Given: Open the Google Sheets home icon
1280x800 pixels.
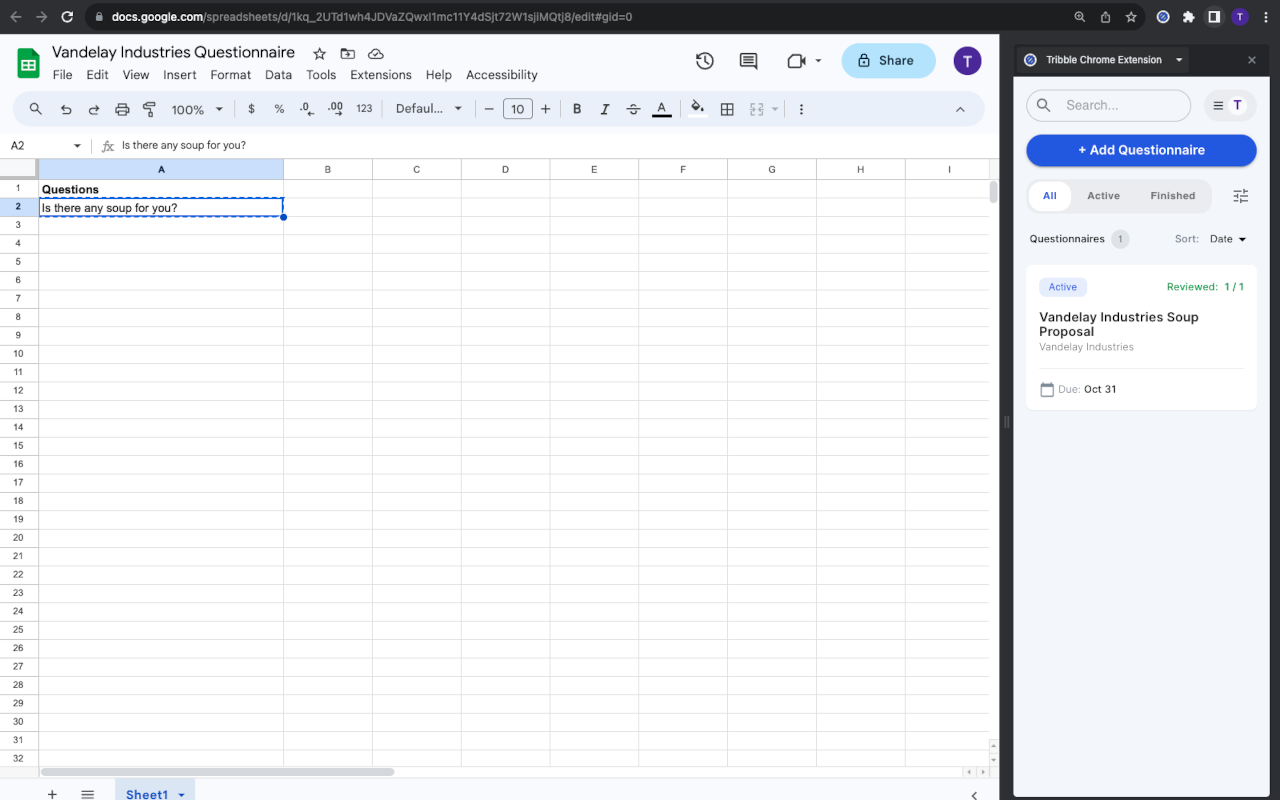Looking at the screenshot, I should pos(28,63).
